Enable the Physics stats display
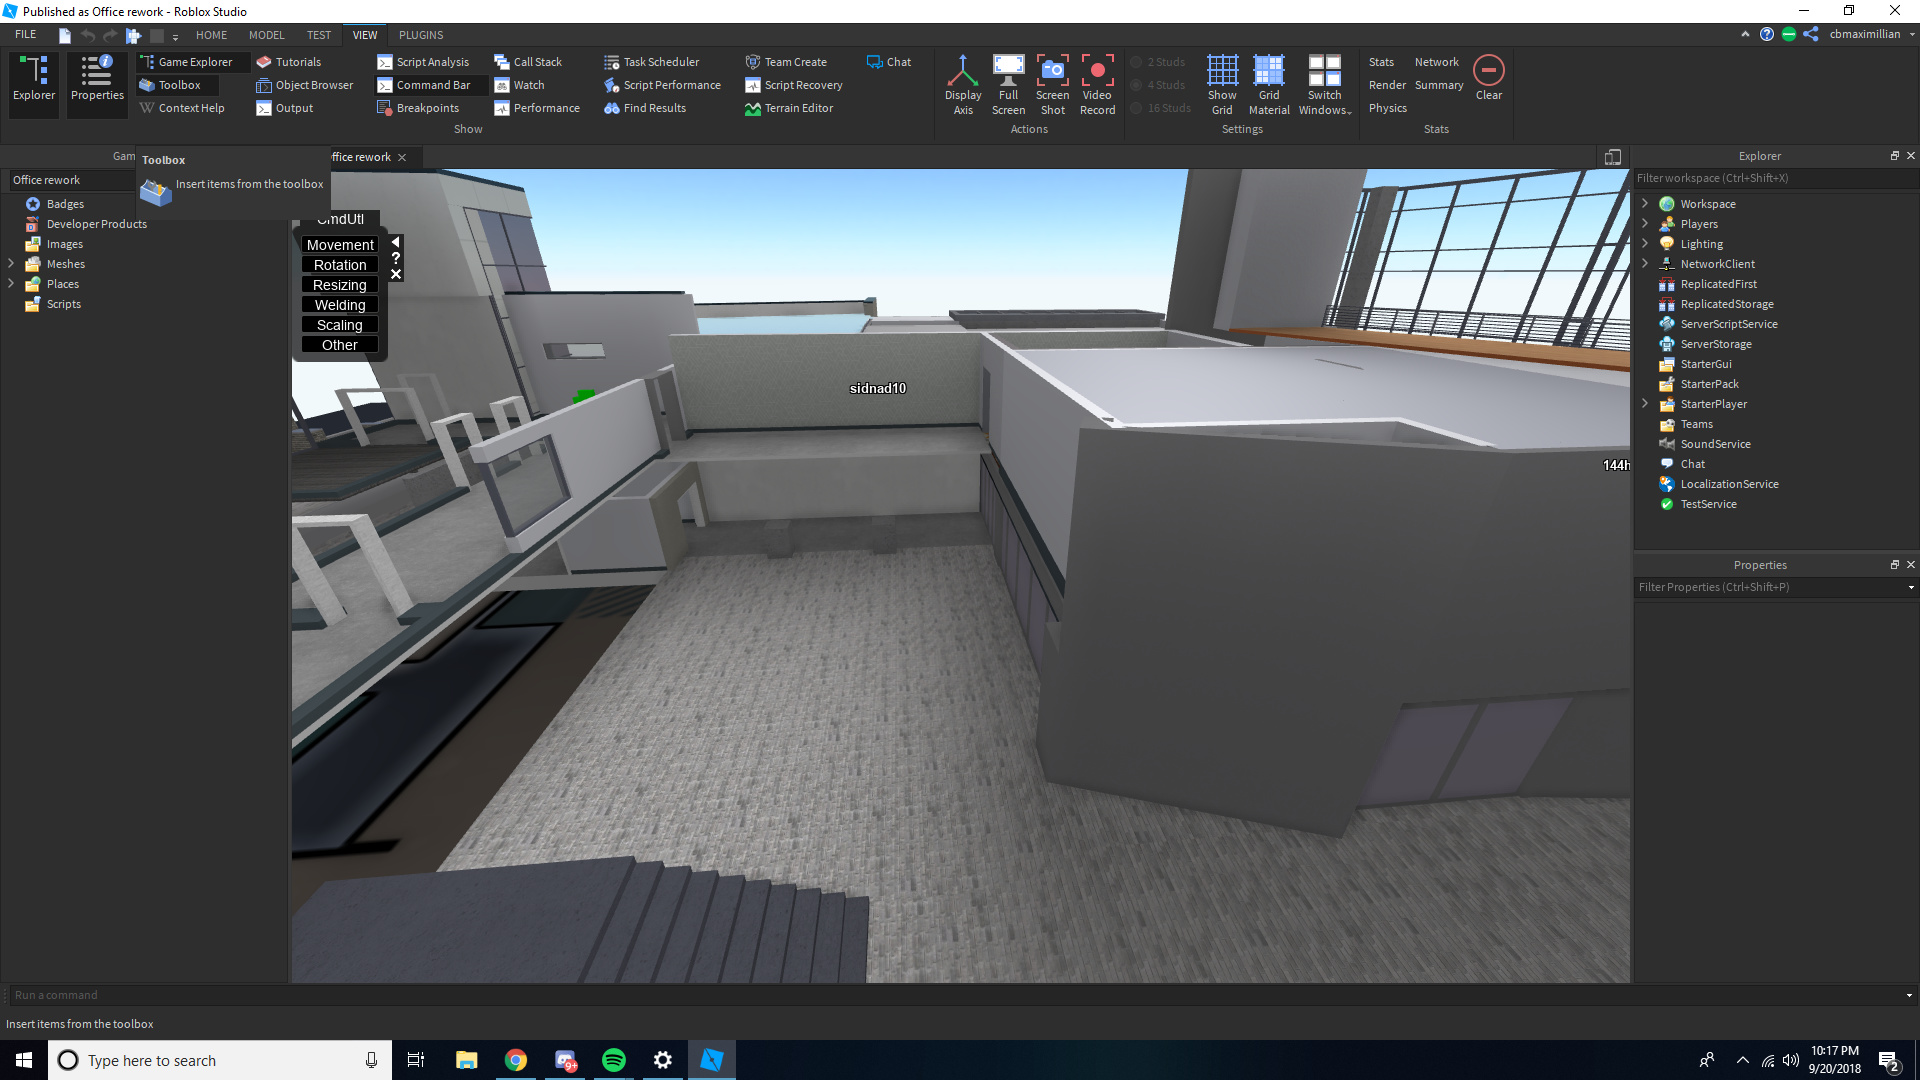This screenshot has height=1080, width=1920. pyautogui.click(x=1387, y=108)
